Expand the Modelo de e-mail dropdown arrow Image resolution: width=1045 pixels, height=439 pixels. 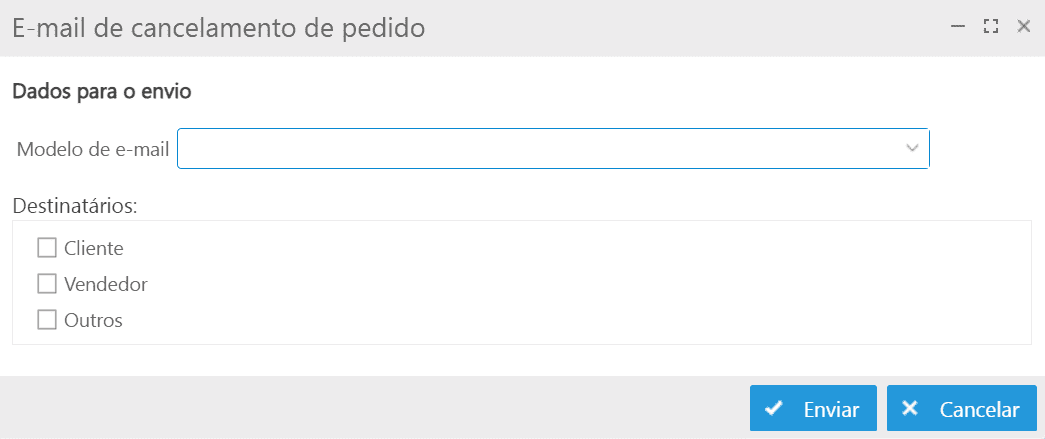tap(912, 148)
